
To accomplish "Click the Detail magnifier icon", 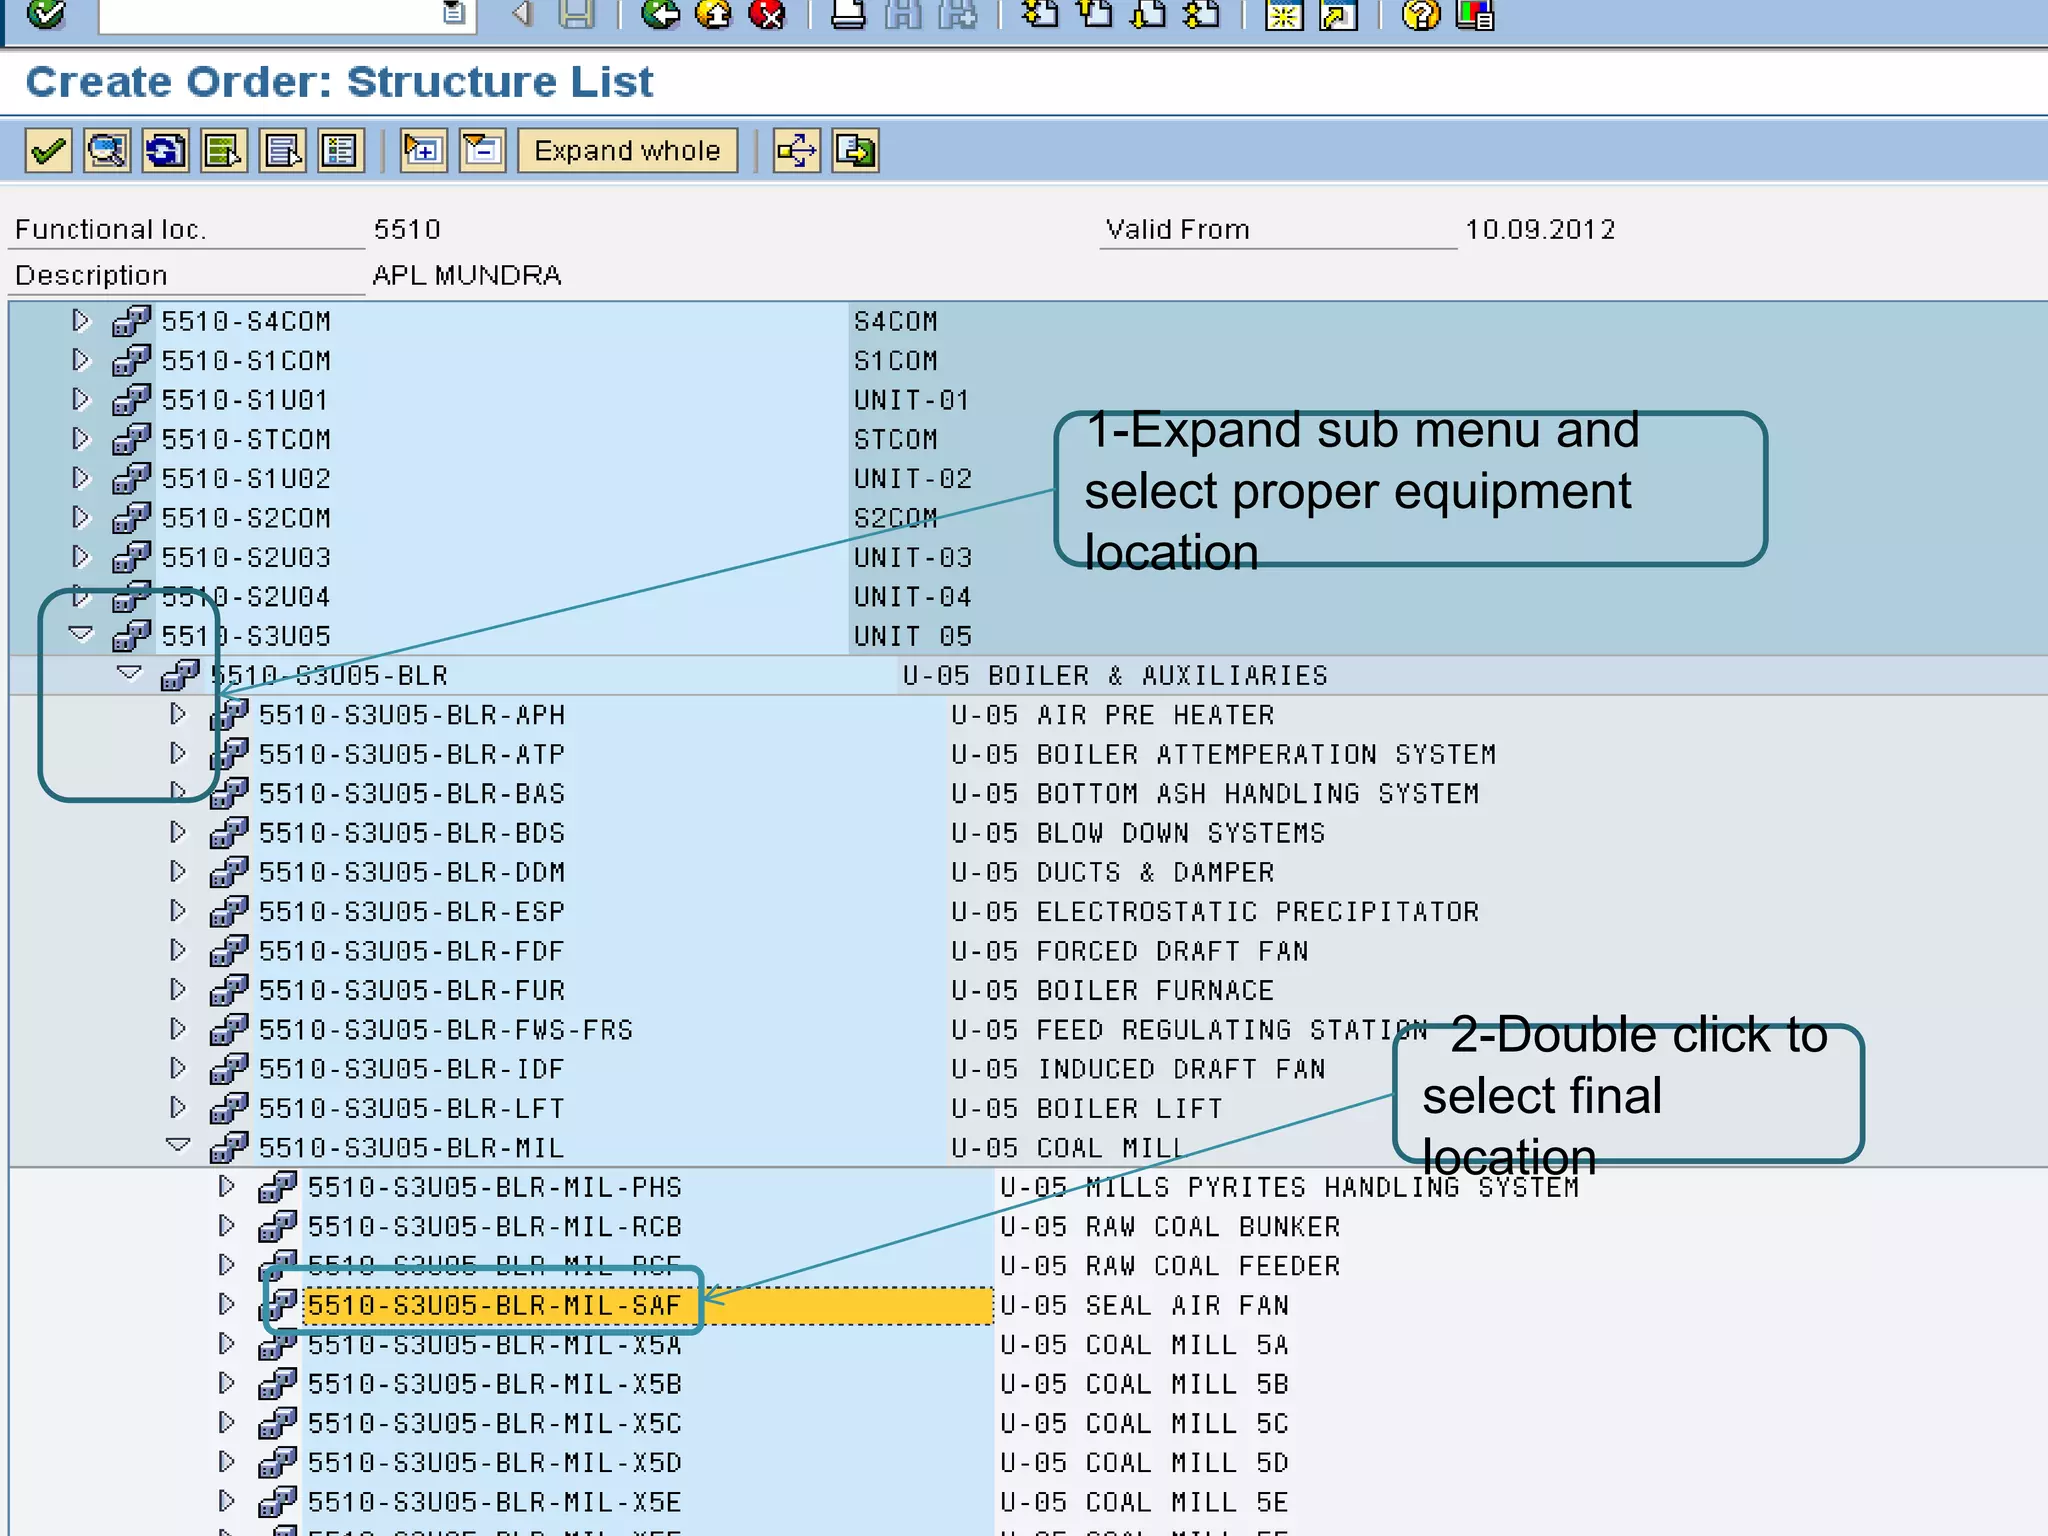I will point(107,151).
